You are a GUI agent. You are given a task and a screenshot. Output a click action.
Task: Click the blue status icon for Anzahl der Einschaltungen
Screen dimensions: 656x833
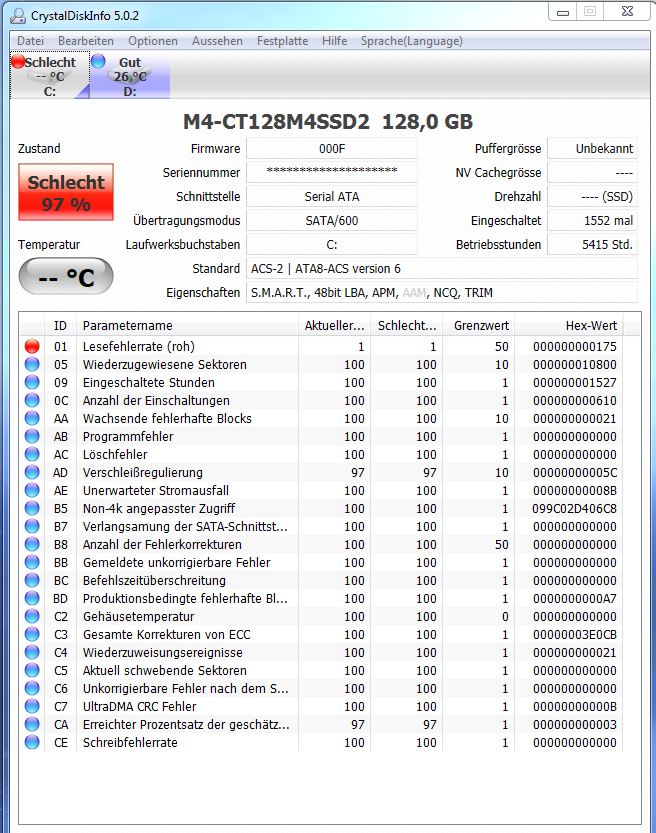point(32,401)
